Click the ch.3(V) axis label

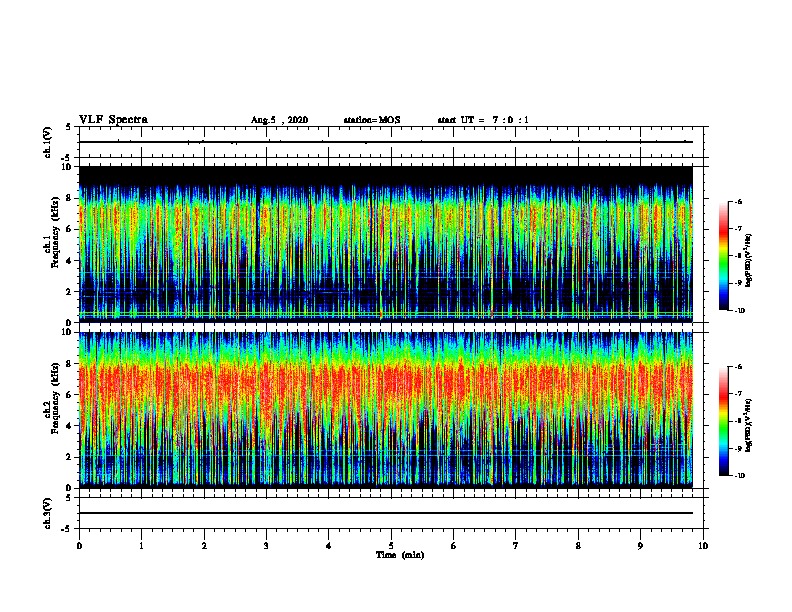[48, 513]
